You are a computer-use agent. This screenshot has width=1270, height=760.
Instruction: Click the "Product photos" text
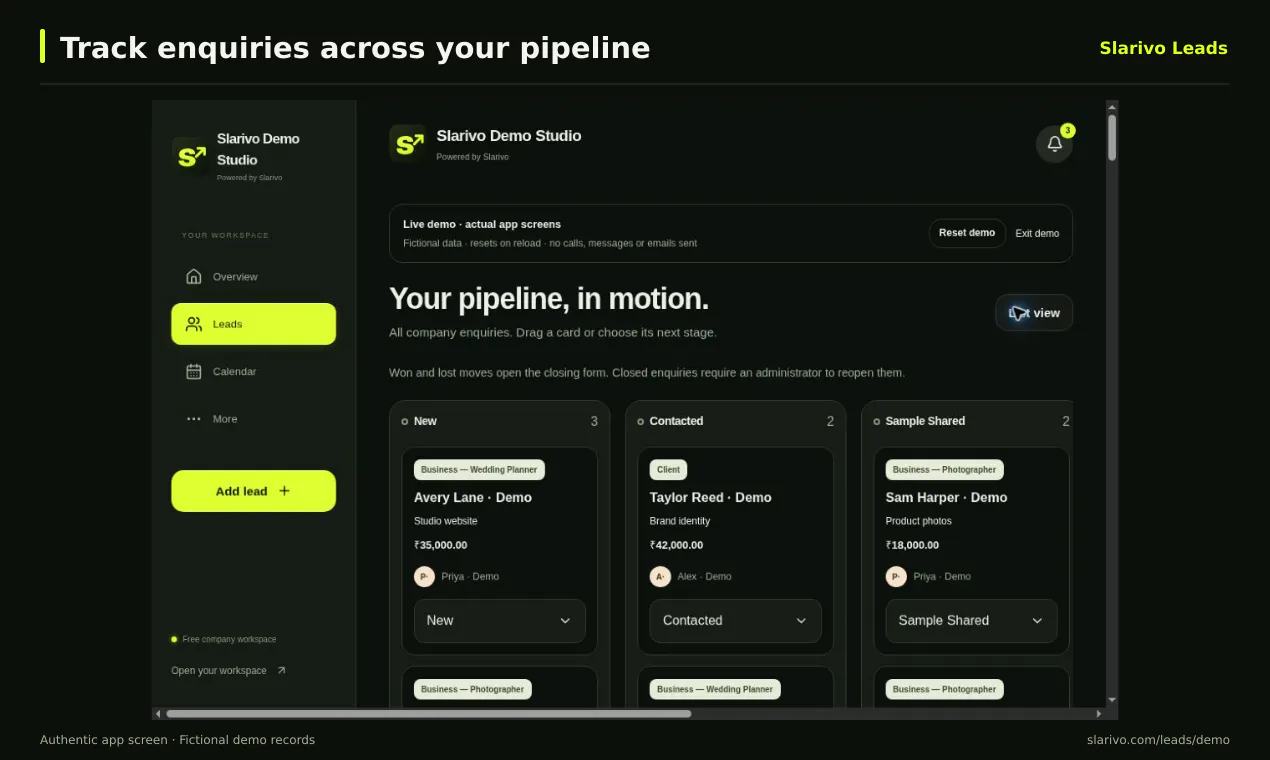(919, 521)
